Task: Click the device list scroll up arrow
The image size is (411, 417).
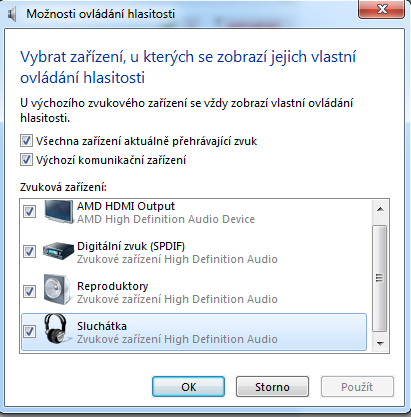Action: click(380, 209)
